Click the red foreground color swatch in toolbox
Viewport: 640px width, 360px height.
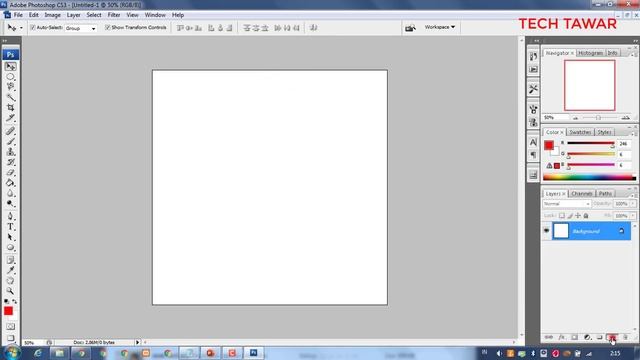coord(8,311)
